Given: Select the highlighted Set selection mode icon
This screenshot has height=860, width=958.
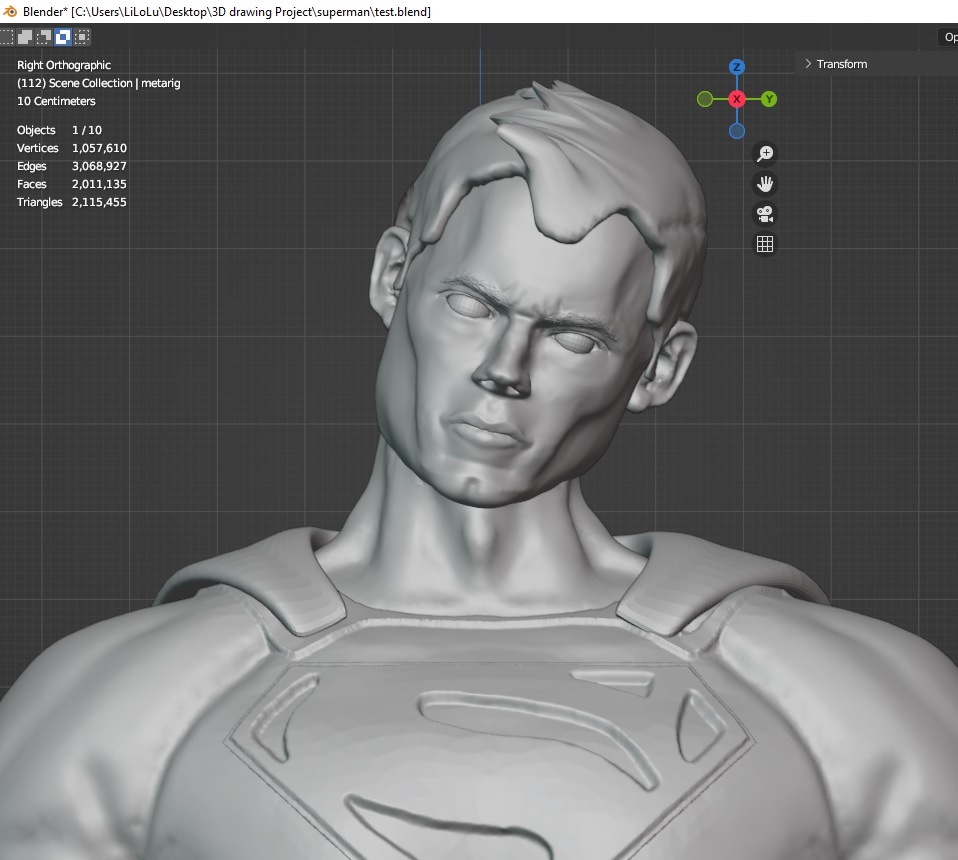Looking at the screenshot, I should (x=62, y=36).
